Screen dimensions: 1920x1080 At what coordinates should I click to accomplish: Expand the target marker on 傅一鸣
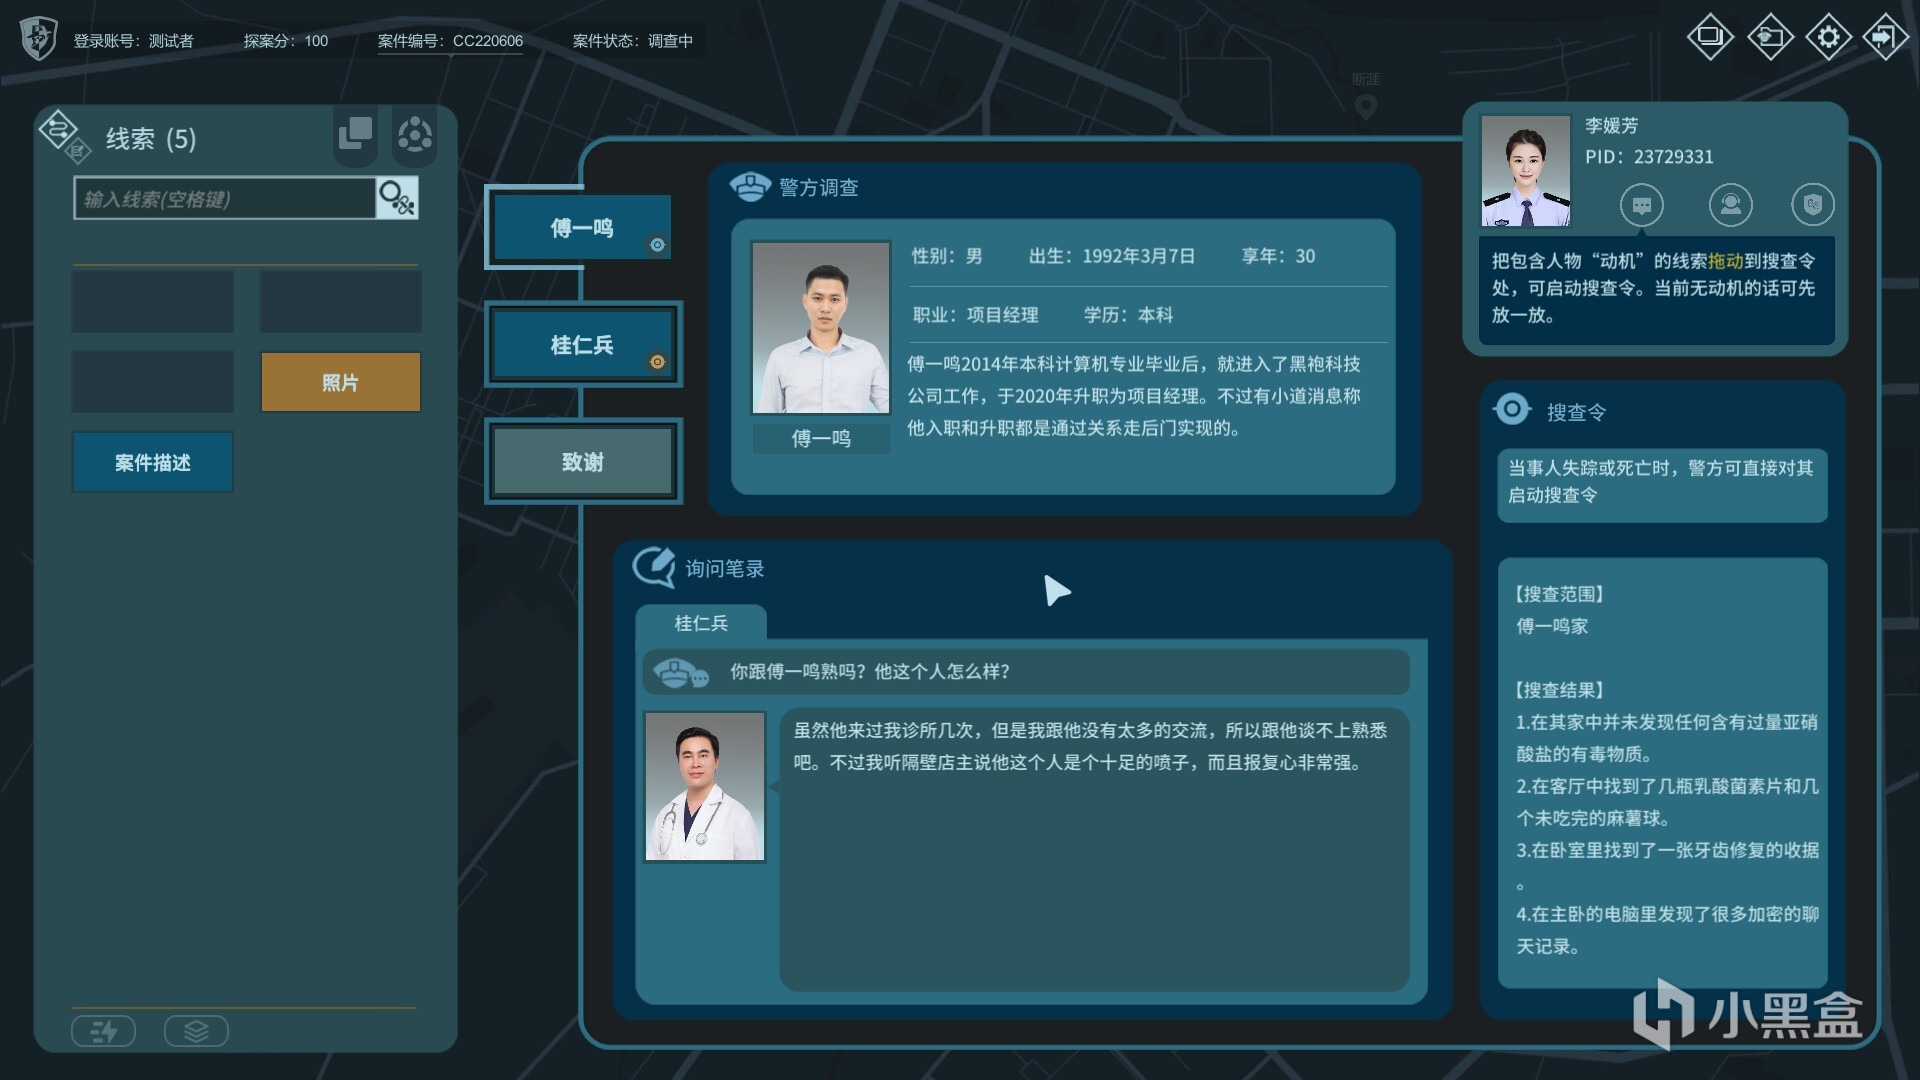coord(657,245)
